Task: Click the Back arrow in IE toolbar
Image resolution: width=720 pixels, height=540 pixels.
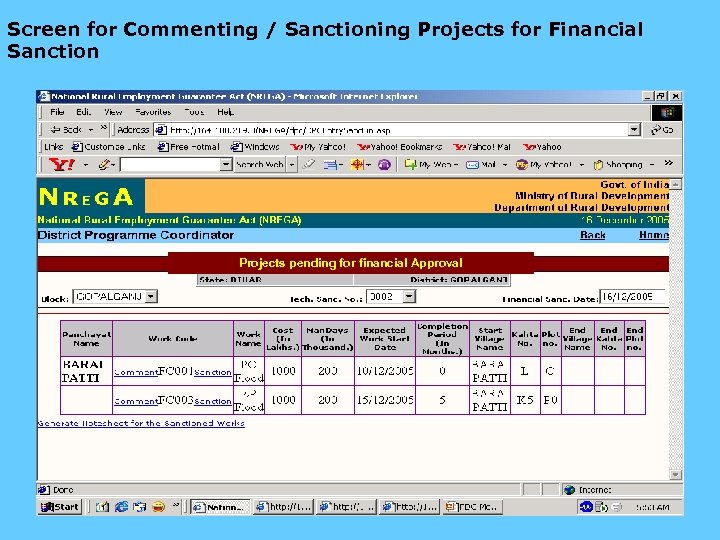Action: click(66, 129)
